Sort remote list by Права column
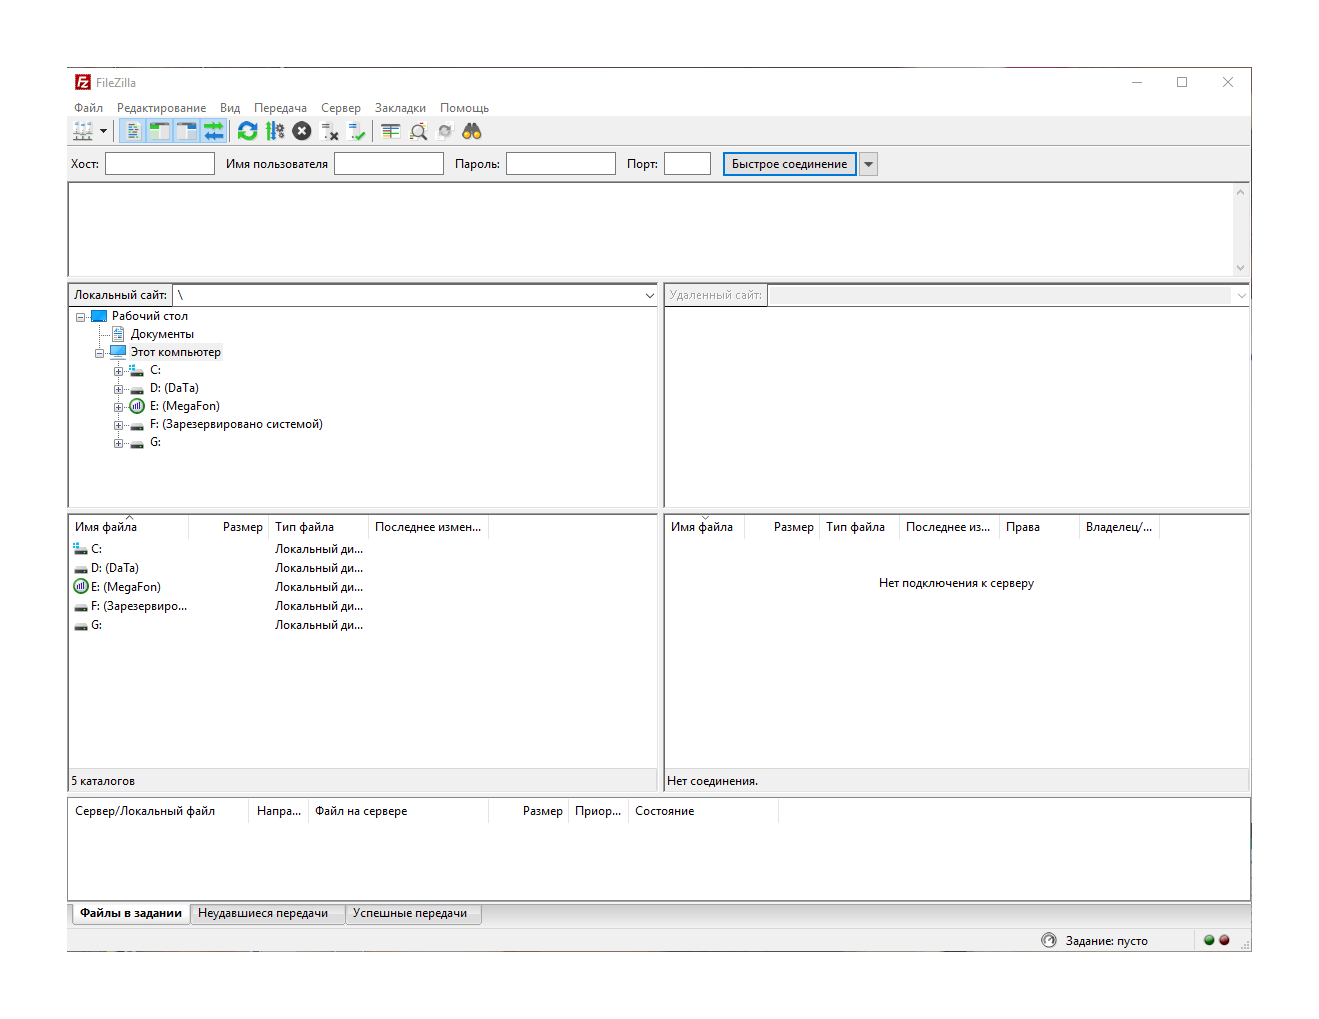The height and width of the screenshot is (1019, 1319). 1039,527
